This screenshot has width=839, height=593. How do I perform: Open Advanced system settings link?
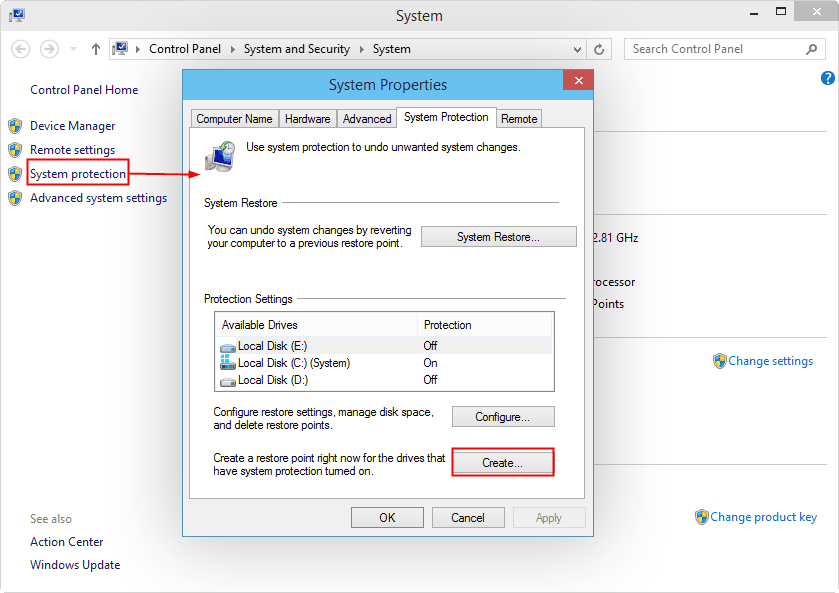point(98,198)
